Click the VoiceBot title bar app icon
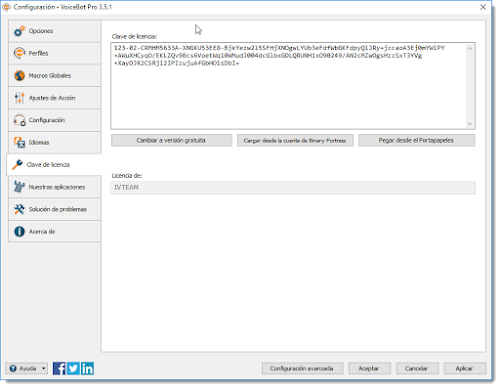Viewport: 500px width, 388px height. click(x=6, y=7)
